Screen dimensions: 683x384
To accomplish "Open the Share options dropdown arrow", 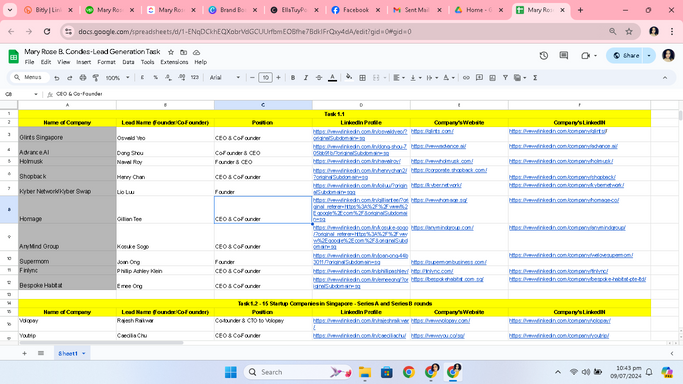I will coord(649,56).
